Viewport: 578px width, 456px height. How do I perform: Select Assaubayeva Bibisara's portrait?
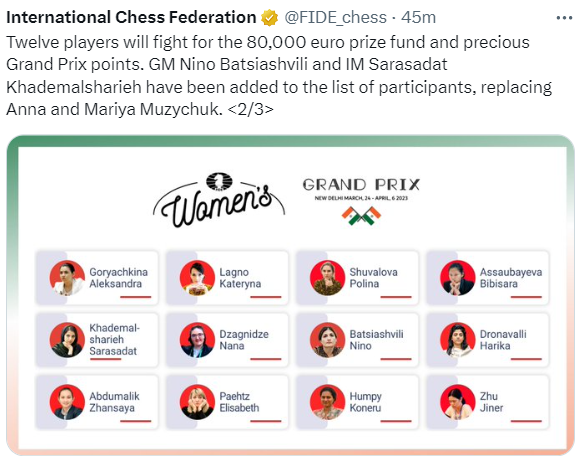pos(457,278)
